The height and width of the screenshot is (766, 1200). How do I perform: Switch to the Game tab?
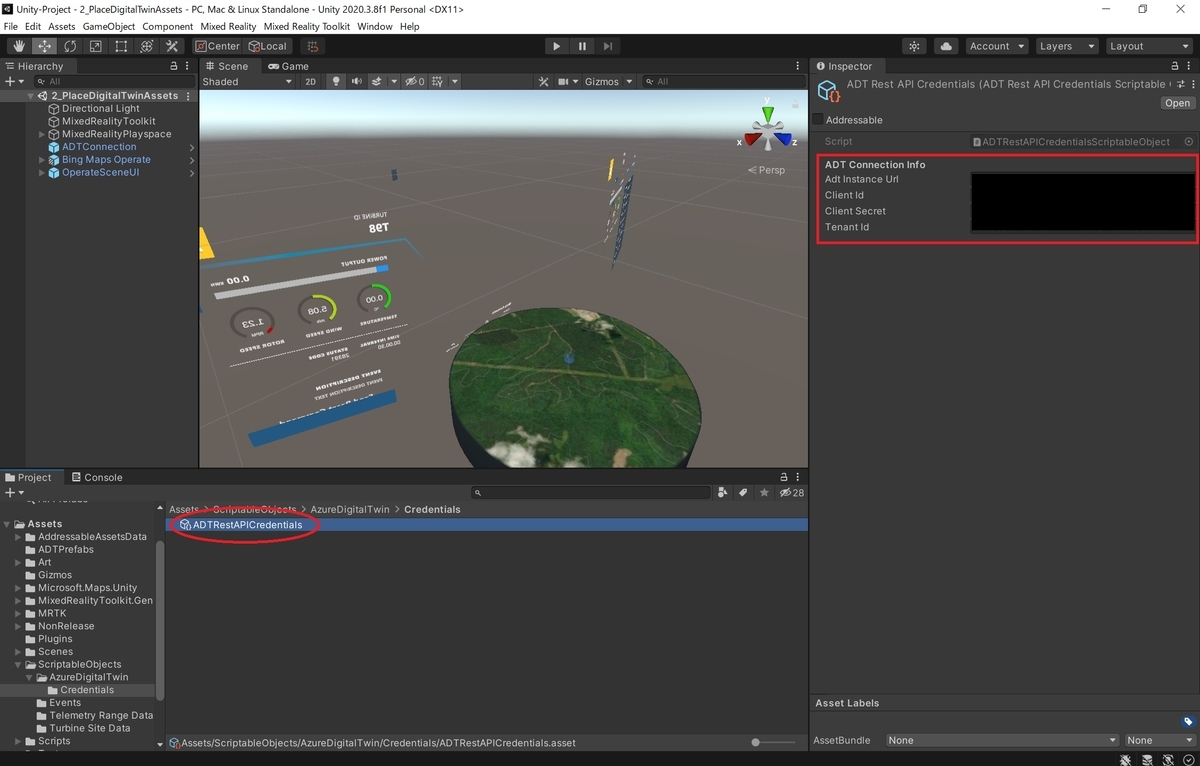[x=288, y=66]
